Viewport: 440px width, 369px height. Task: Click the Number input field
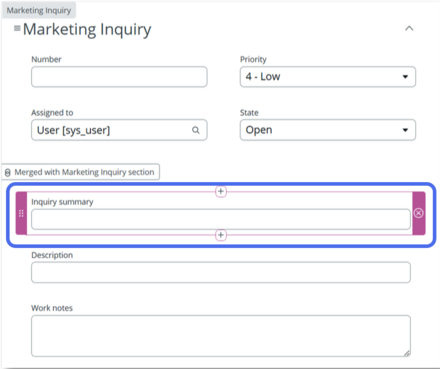coord(119,77)
